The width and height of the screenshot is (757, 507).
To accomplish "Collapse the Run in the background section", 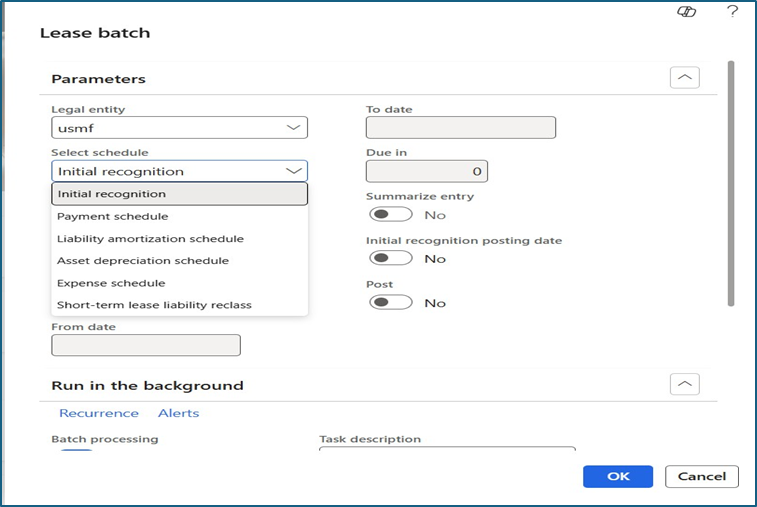I will 684,384.
